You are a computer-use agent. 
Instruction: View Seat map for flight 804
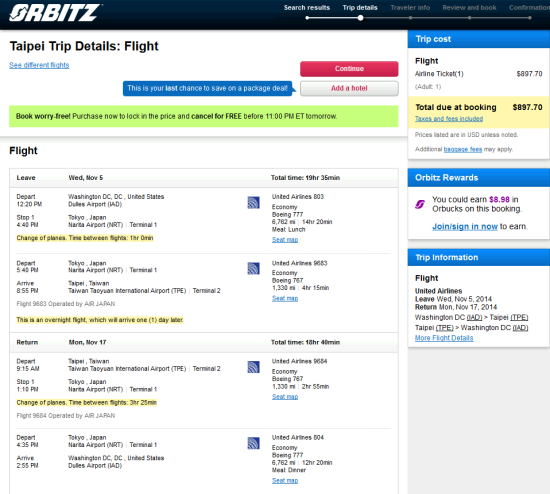(x=285, y=480)
